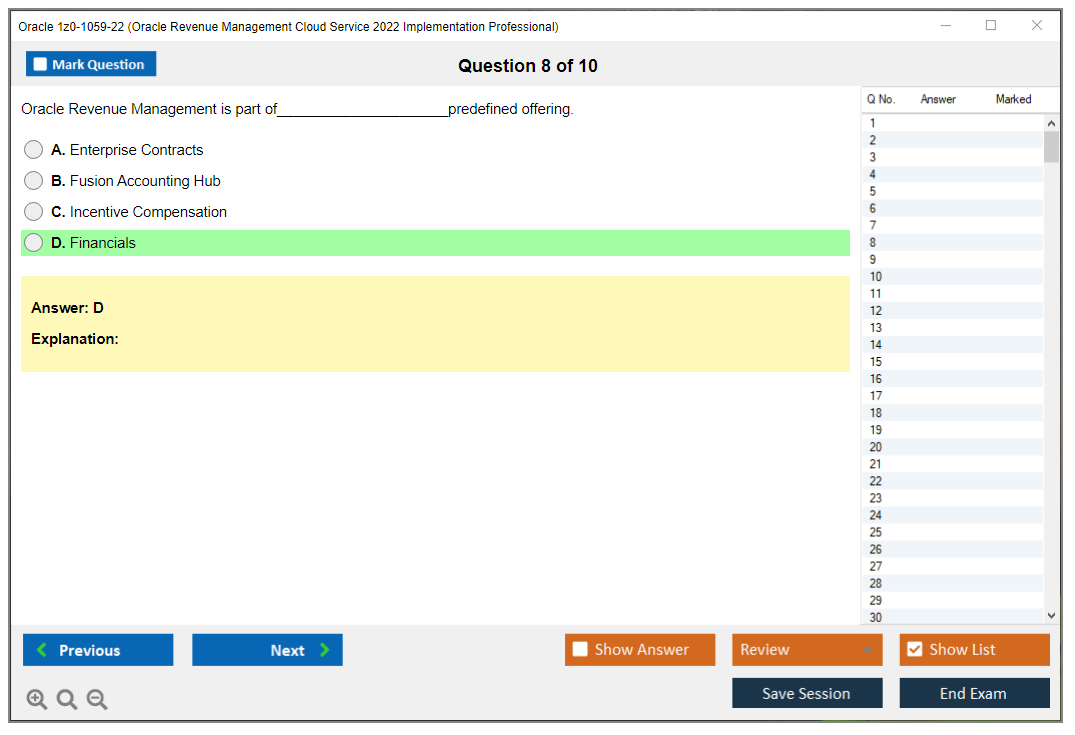Enable the Show Answer checkbox

580,650
